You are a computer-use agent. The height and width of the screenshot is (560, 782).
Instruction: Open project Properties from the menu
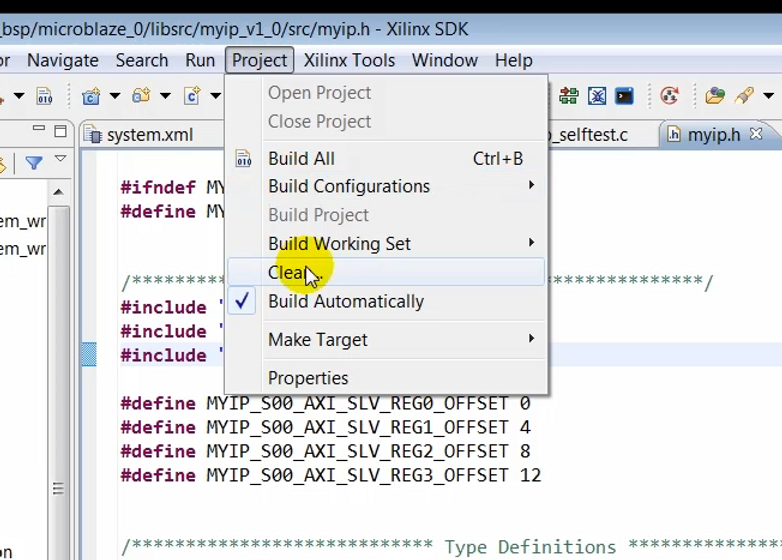[x=308, y=378]
